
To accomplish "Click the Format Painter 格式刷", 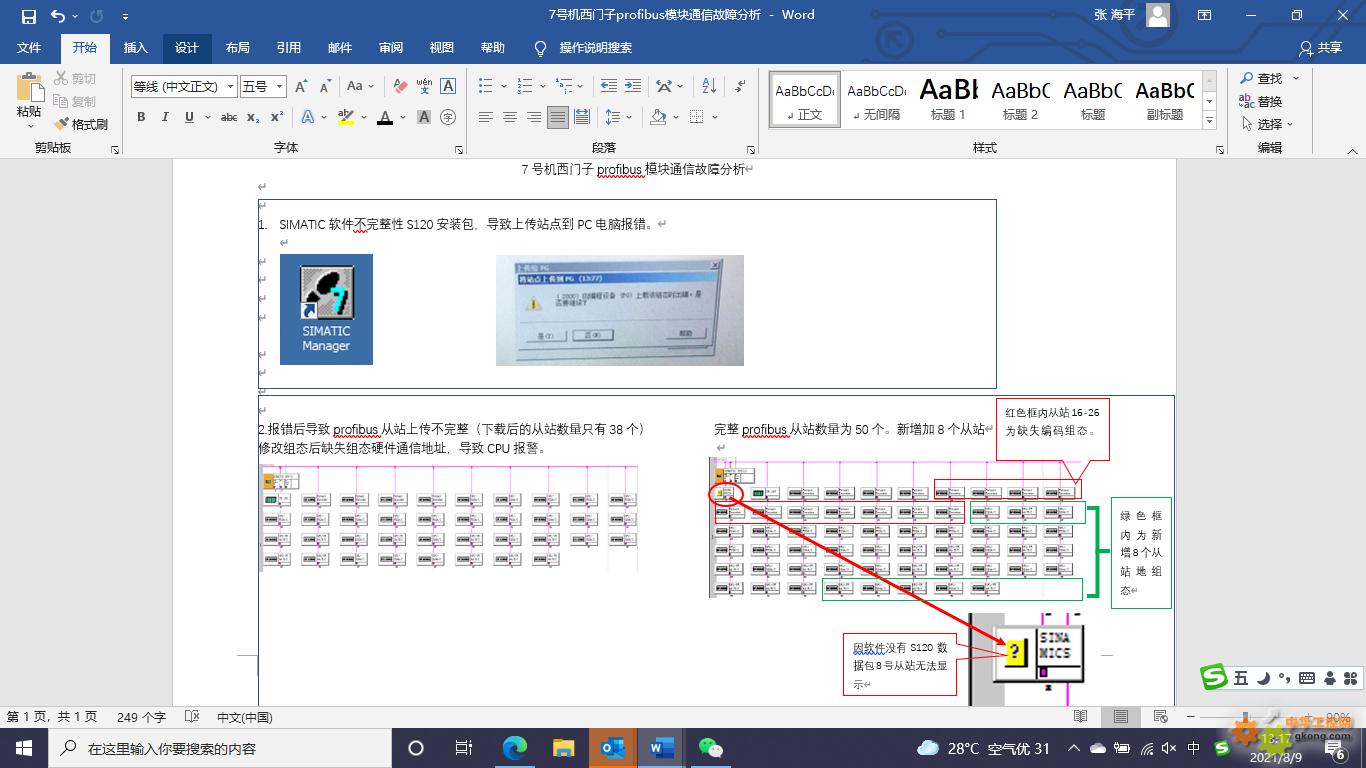I will coord(80,124).
